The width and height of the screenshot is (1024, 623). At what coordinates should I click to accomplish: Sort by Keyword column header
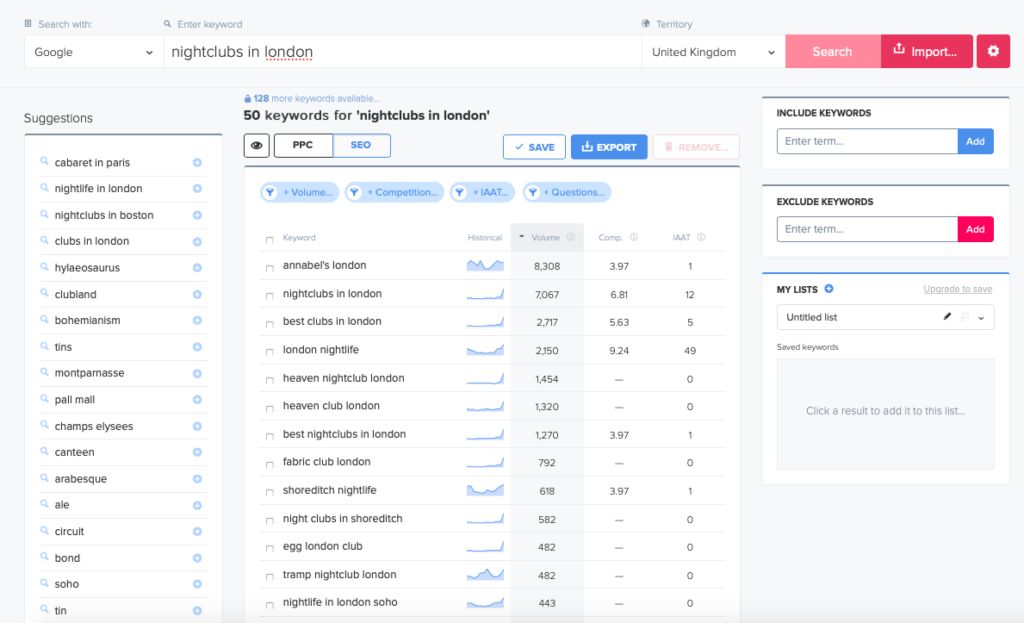point(299,238)
